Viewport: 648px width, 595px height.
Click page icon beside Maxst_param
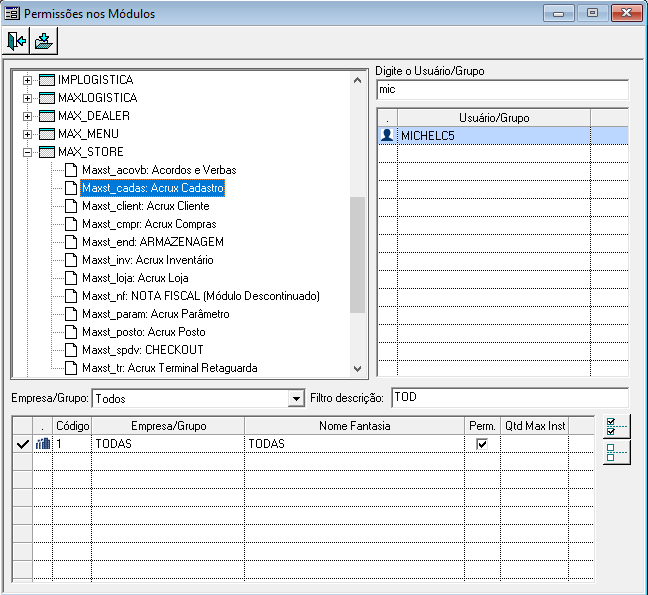(71, 314)
